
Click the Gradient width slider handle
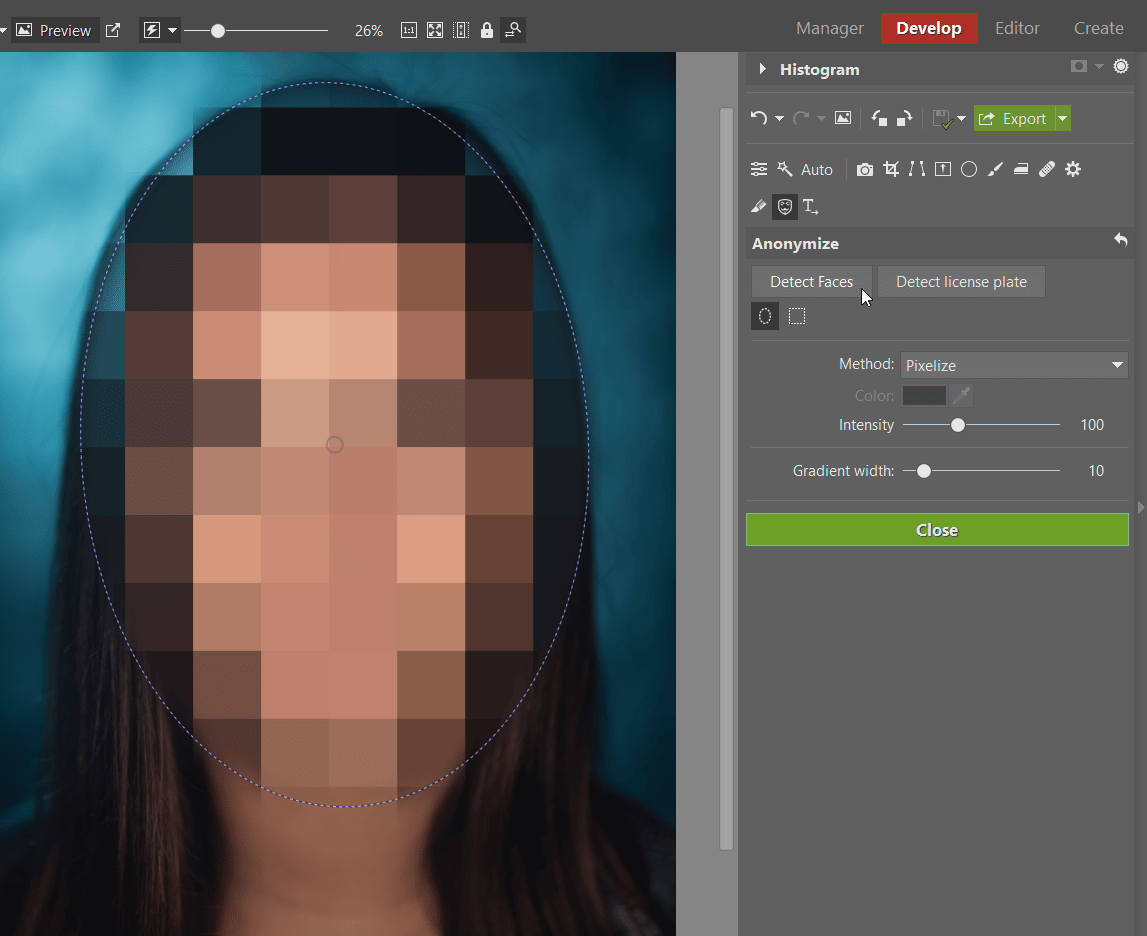tap(924, 471)
